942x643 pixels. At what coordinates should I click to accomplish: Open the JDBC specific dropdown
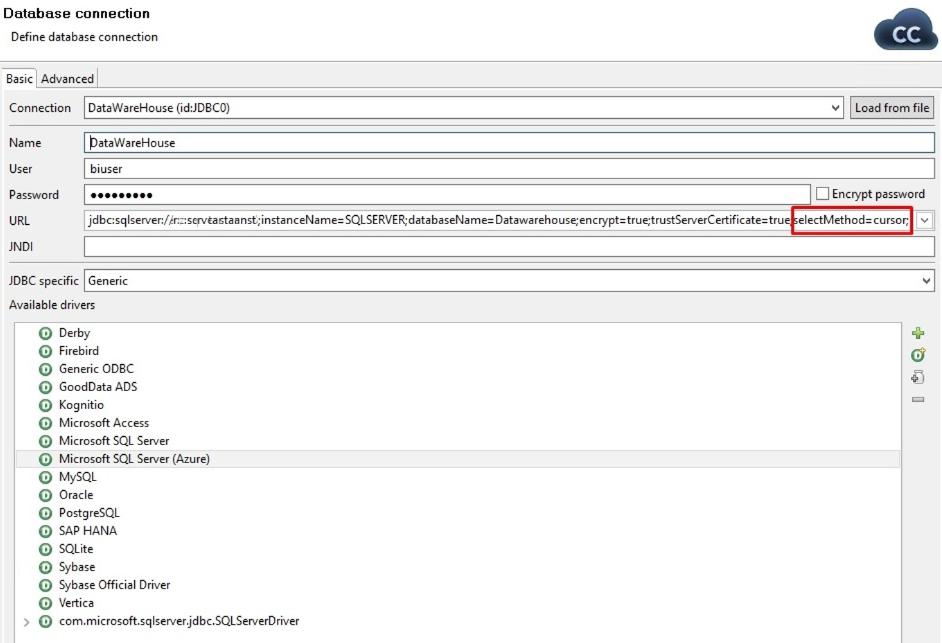925,281
